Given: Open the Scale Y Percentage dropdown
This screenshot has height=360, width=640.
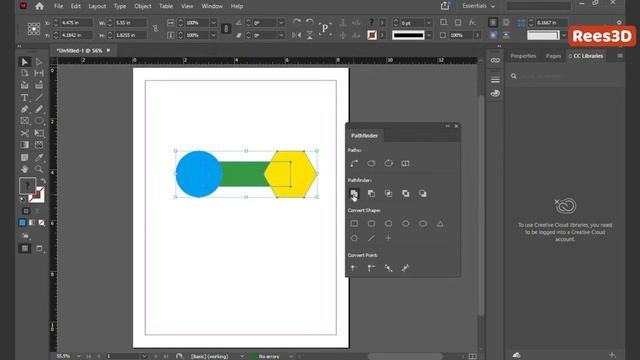Looking at the screenshot, I should pyautogui.click(x=213, y=36).
